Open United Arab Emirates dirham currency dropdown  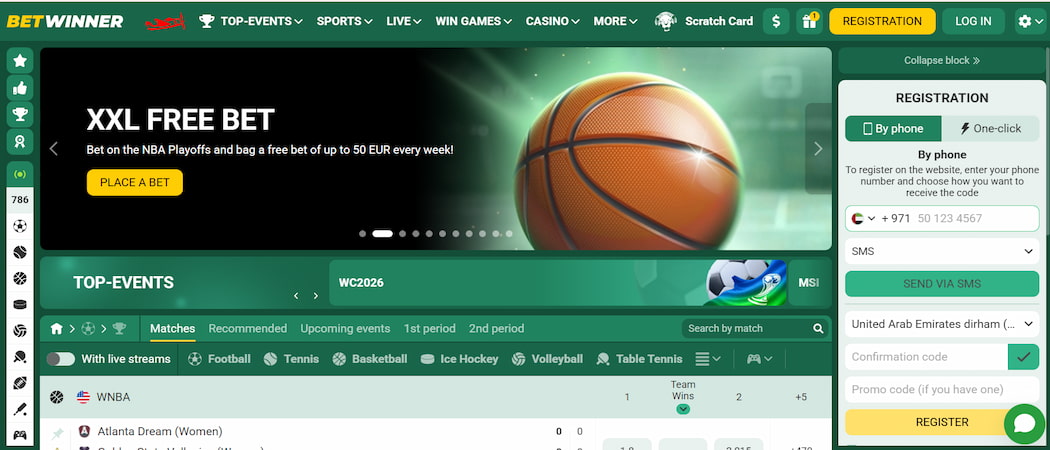[942, 324]
